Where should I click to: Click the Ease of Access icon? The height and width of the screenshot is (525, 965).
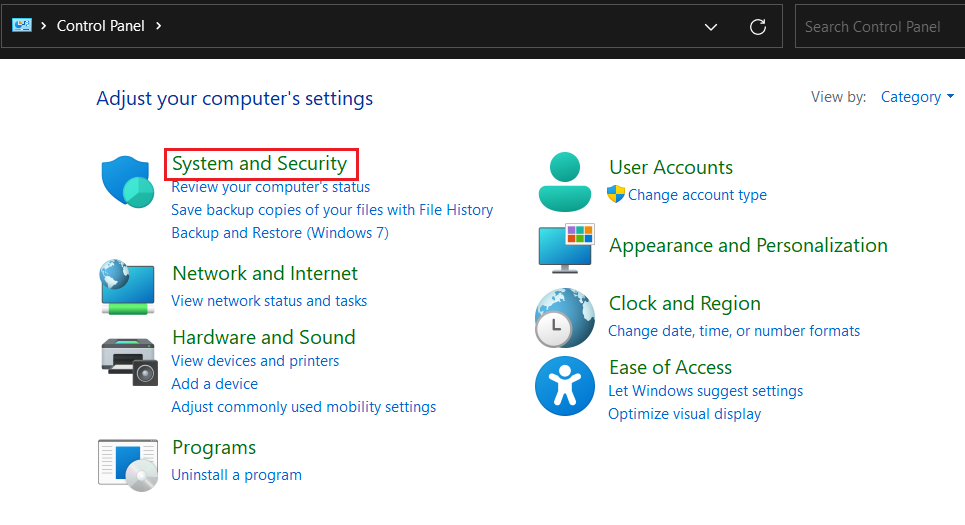[x=565, y=386]
